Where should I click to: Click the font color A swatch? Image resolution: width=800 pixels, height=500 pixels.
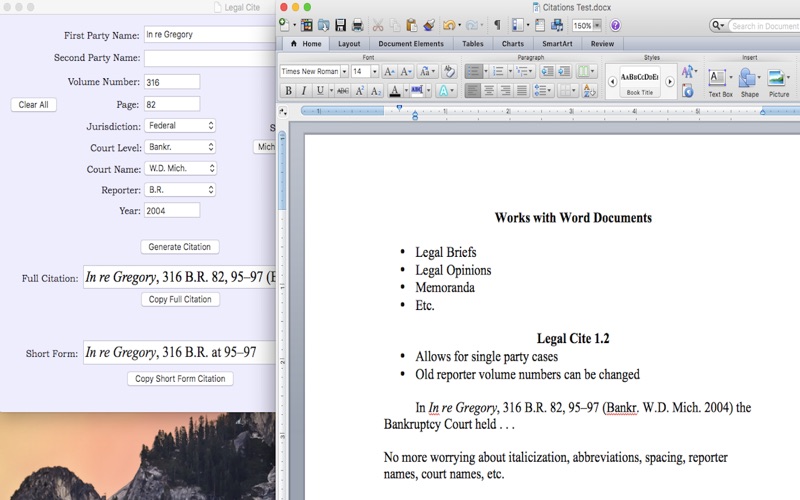(394, 91)
